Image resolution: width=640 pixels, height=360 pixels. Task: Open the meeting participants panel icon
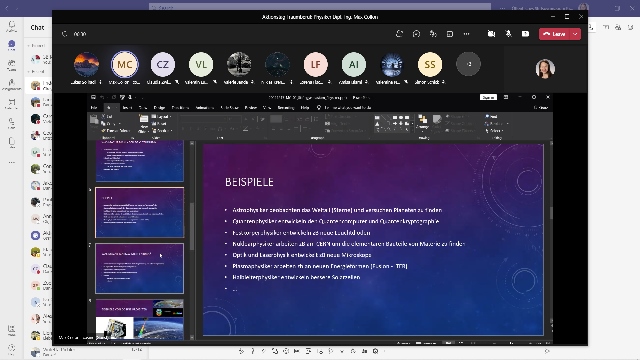[400, 34]
